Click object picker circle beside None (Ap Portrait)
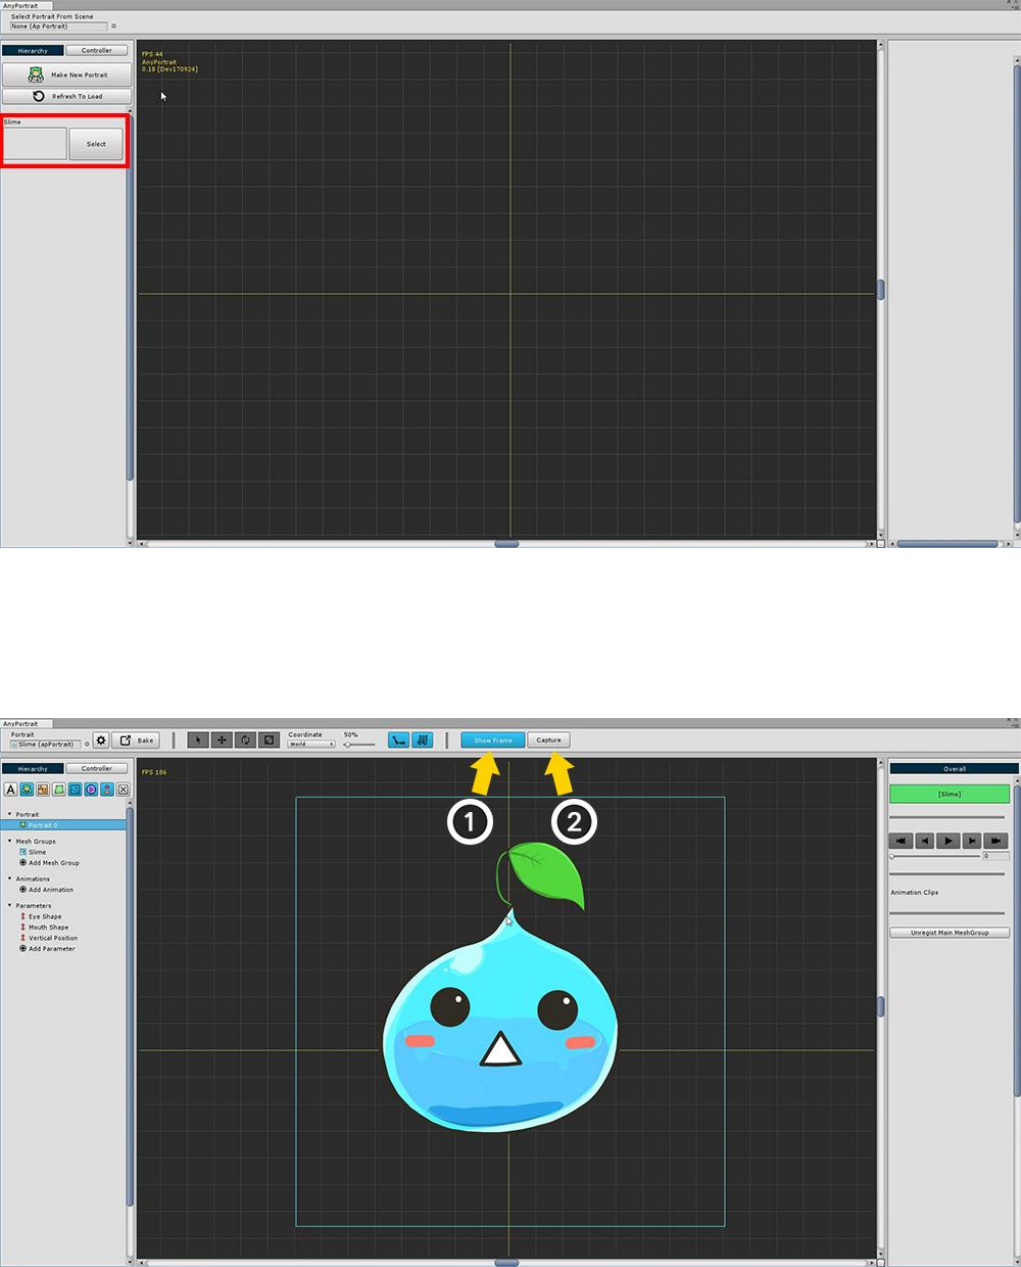The width and height of the screenshot is (1021, 1267). point(114,26)
